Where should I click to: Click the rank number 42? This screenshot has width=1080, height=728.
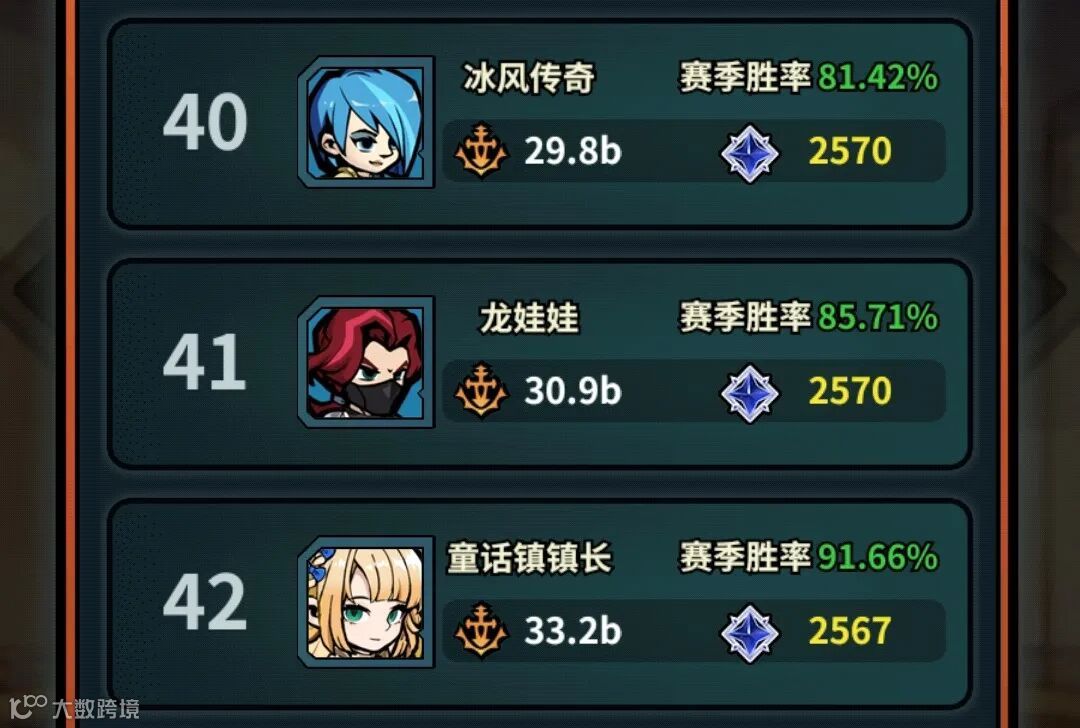(x=205, y=602)
